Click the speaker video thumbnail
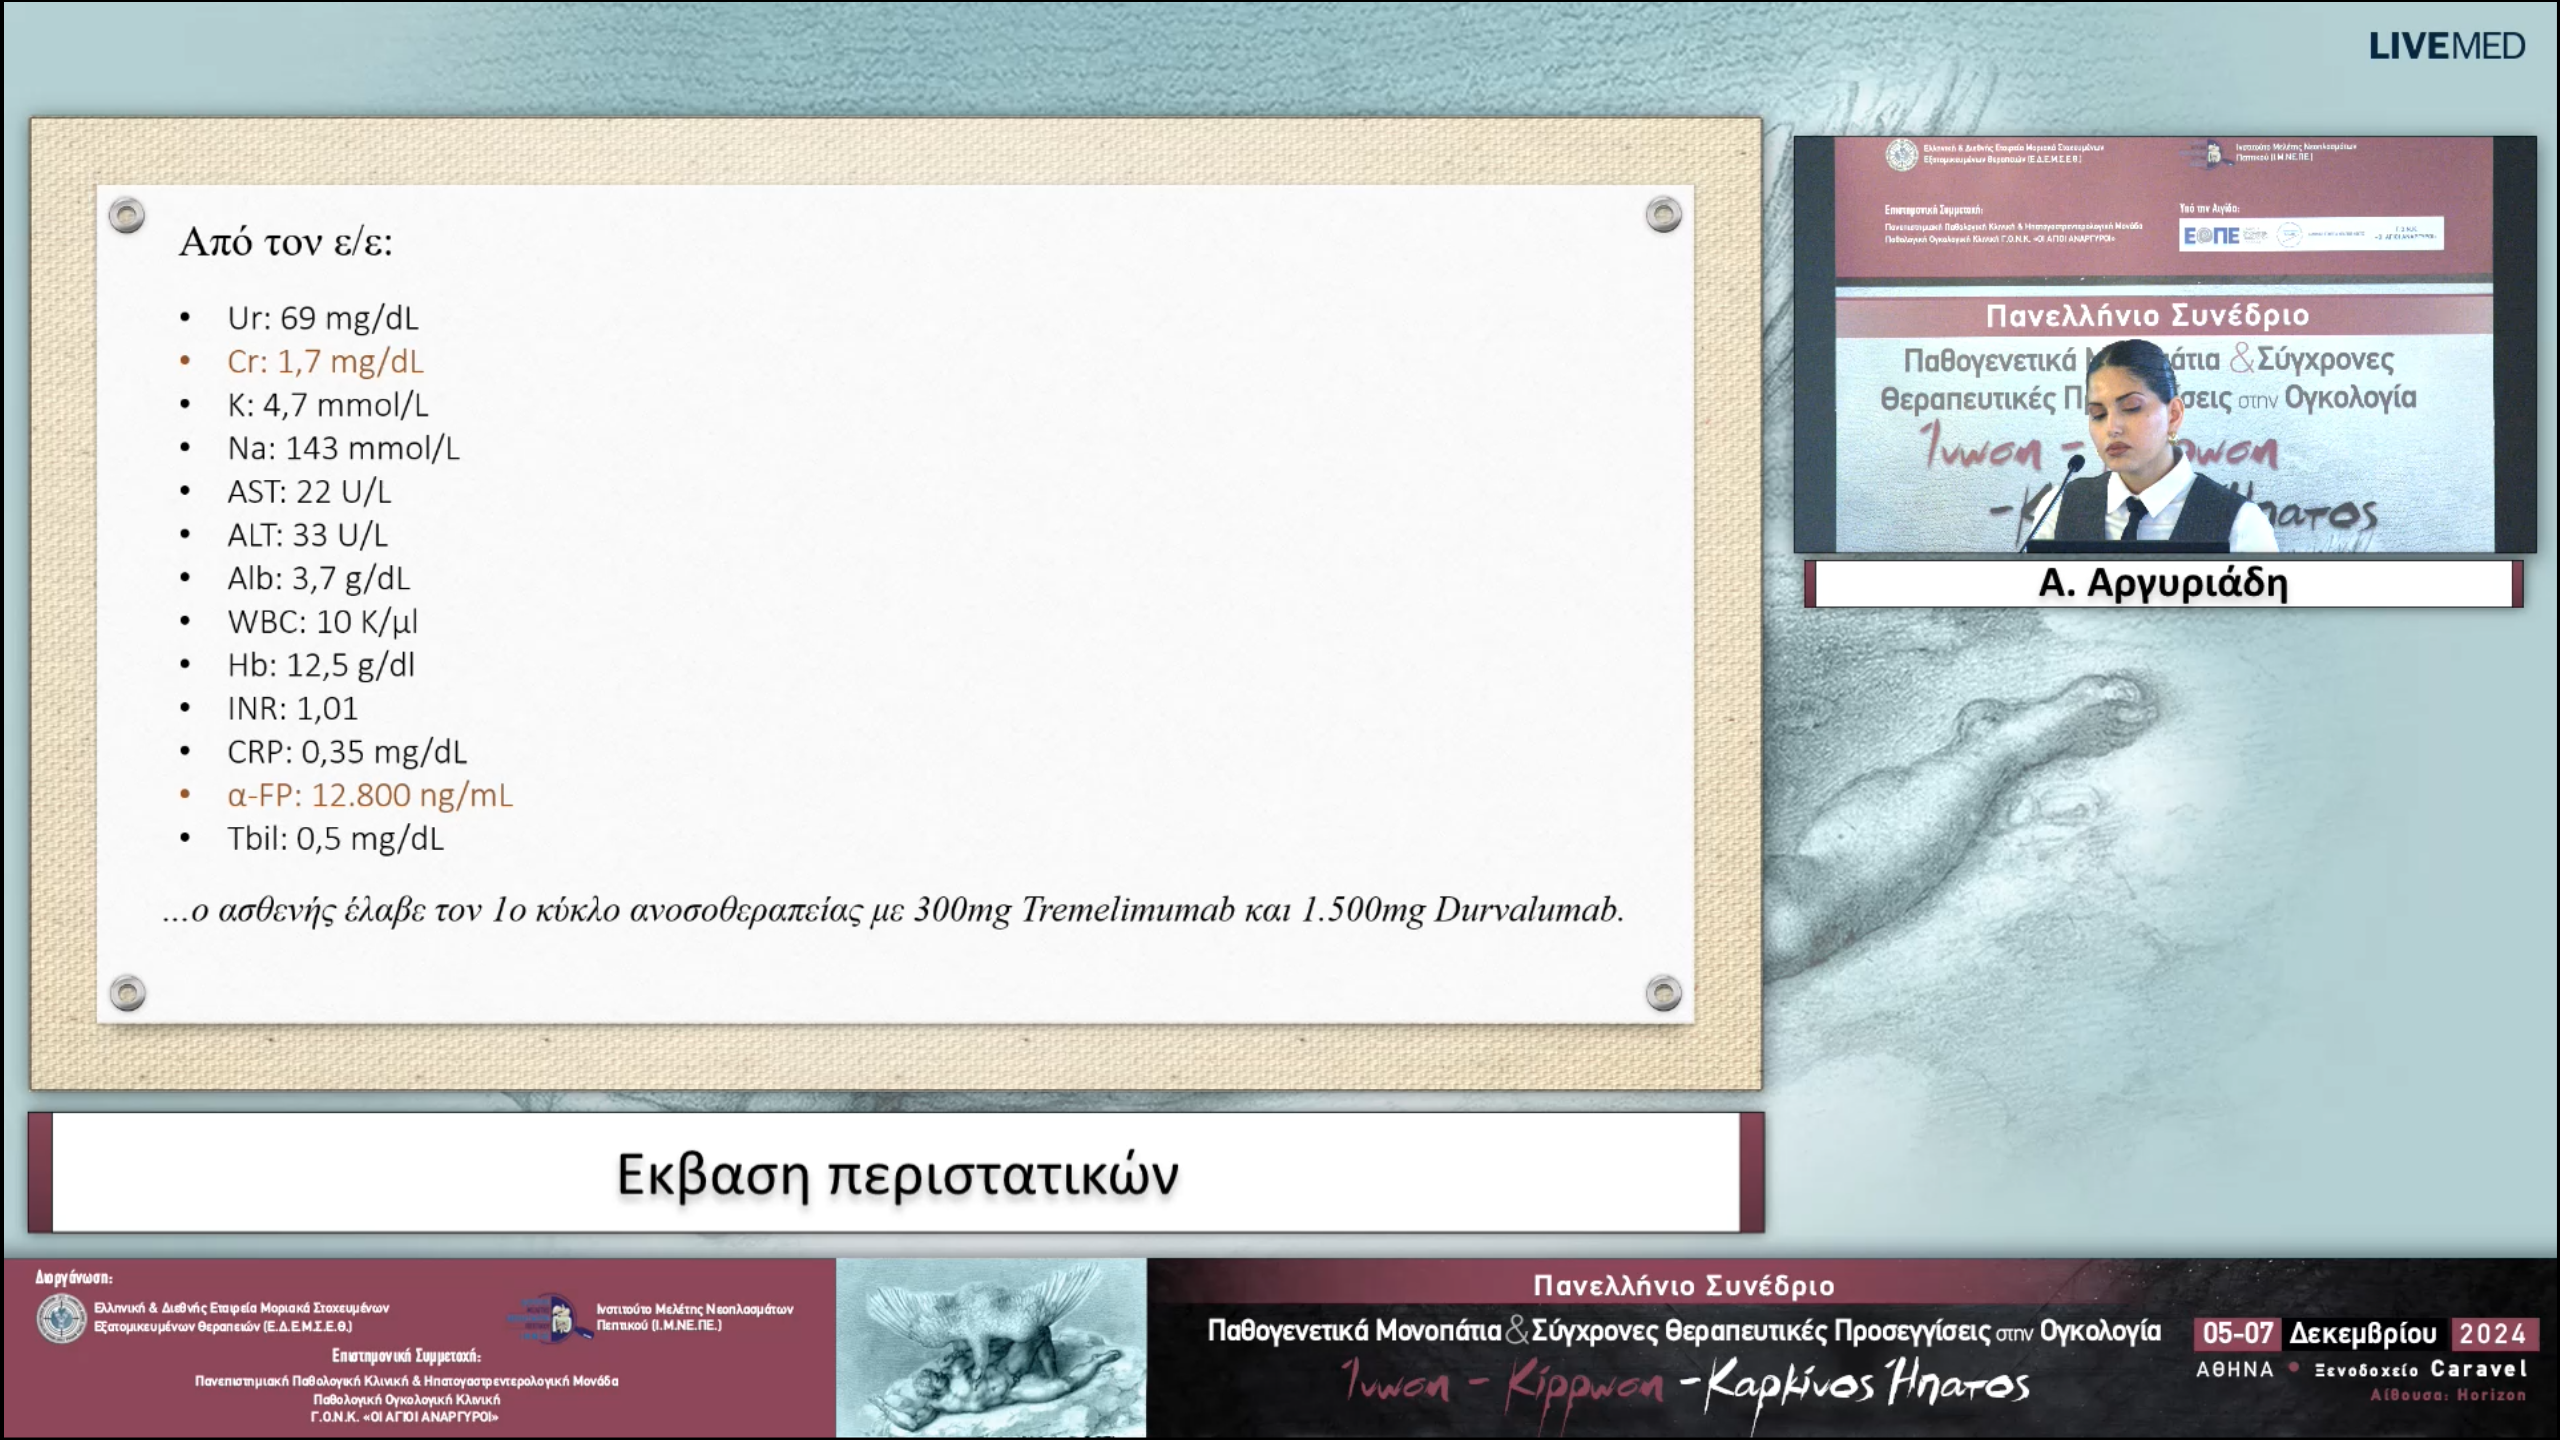The image size is (2560, 1440). [2165, 344]
